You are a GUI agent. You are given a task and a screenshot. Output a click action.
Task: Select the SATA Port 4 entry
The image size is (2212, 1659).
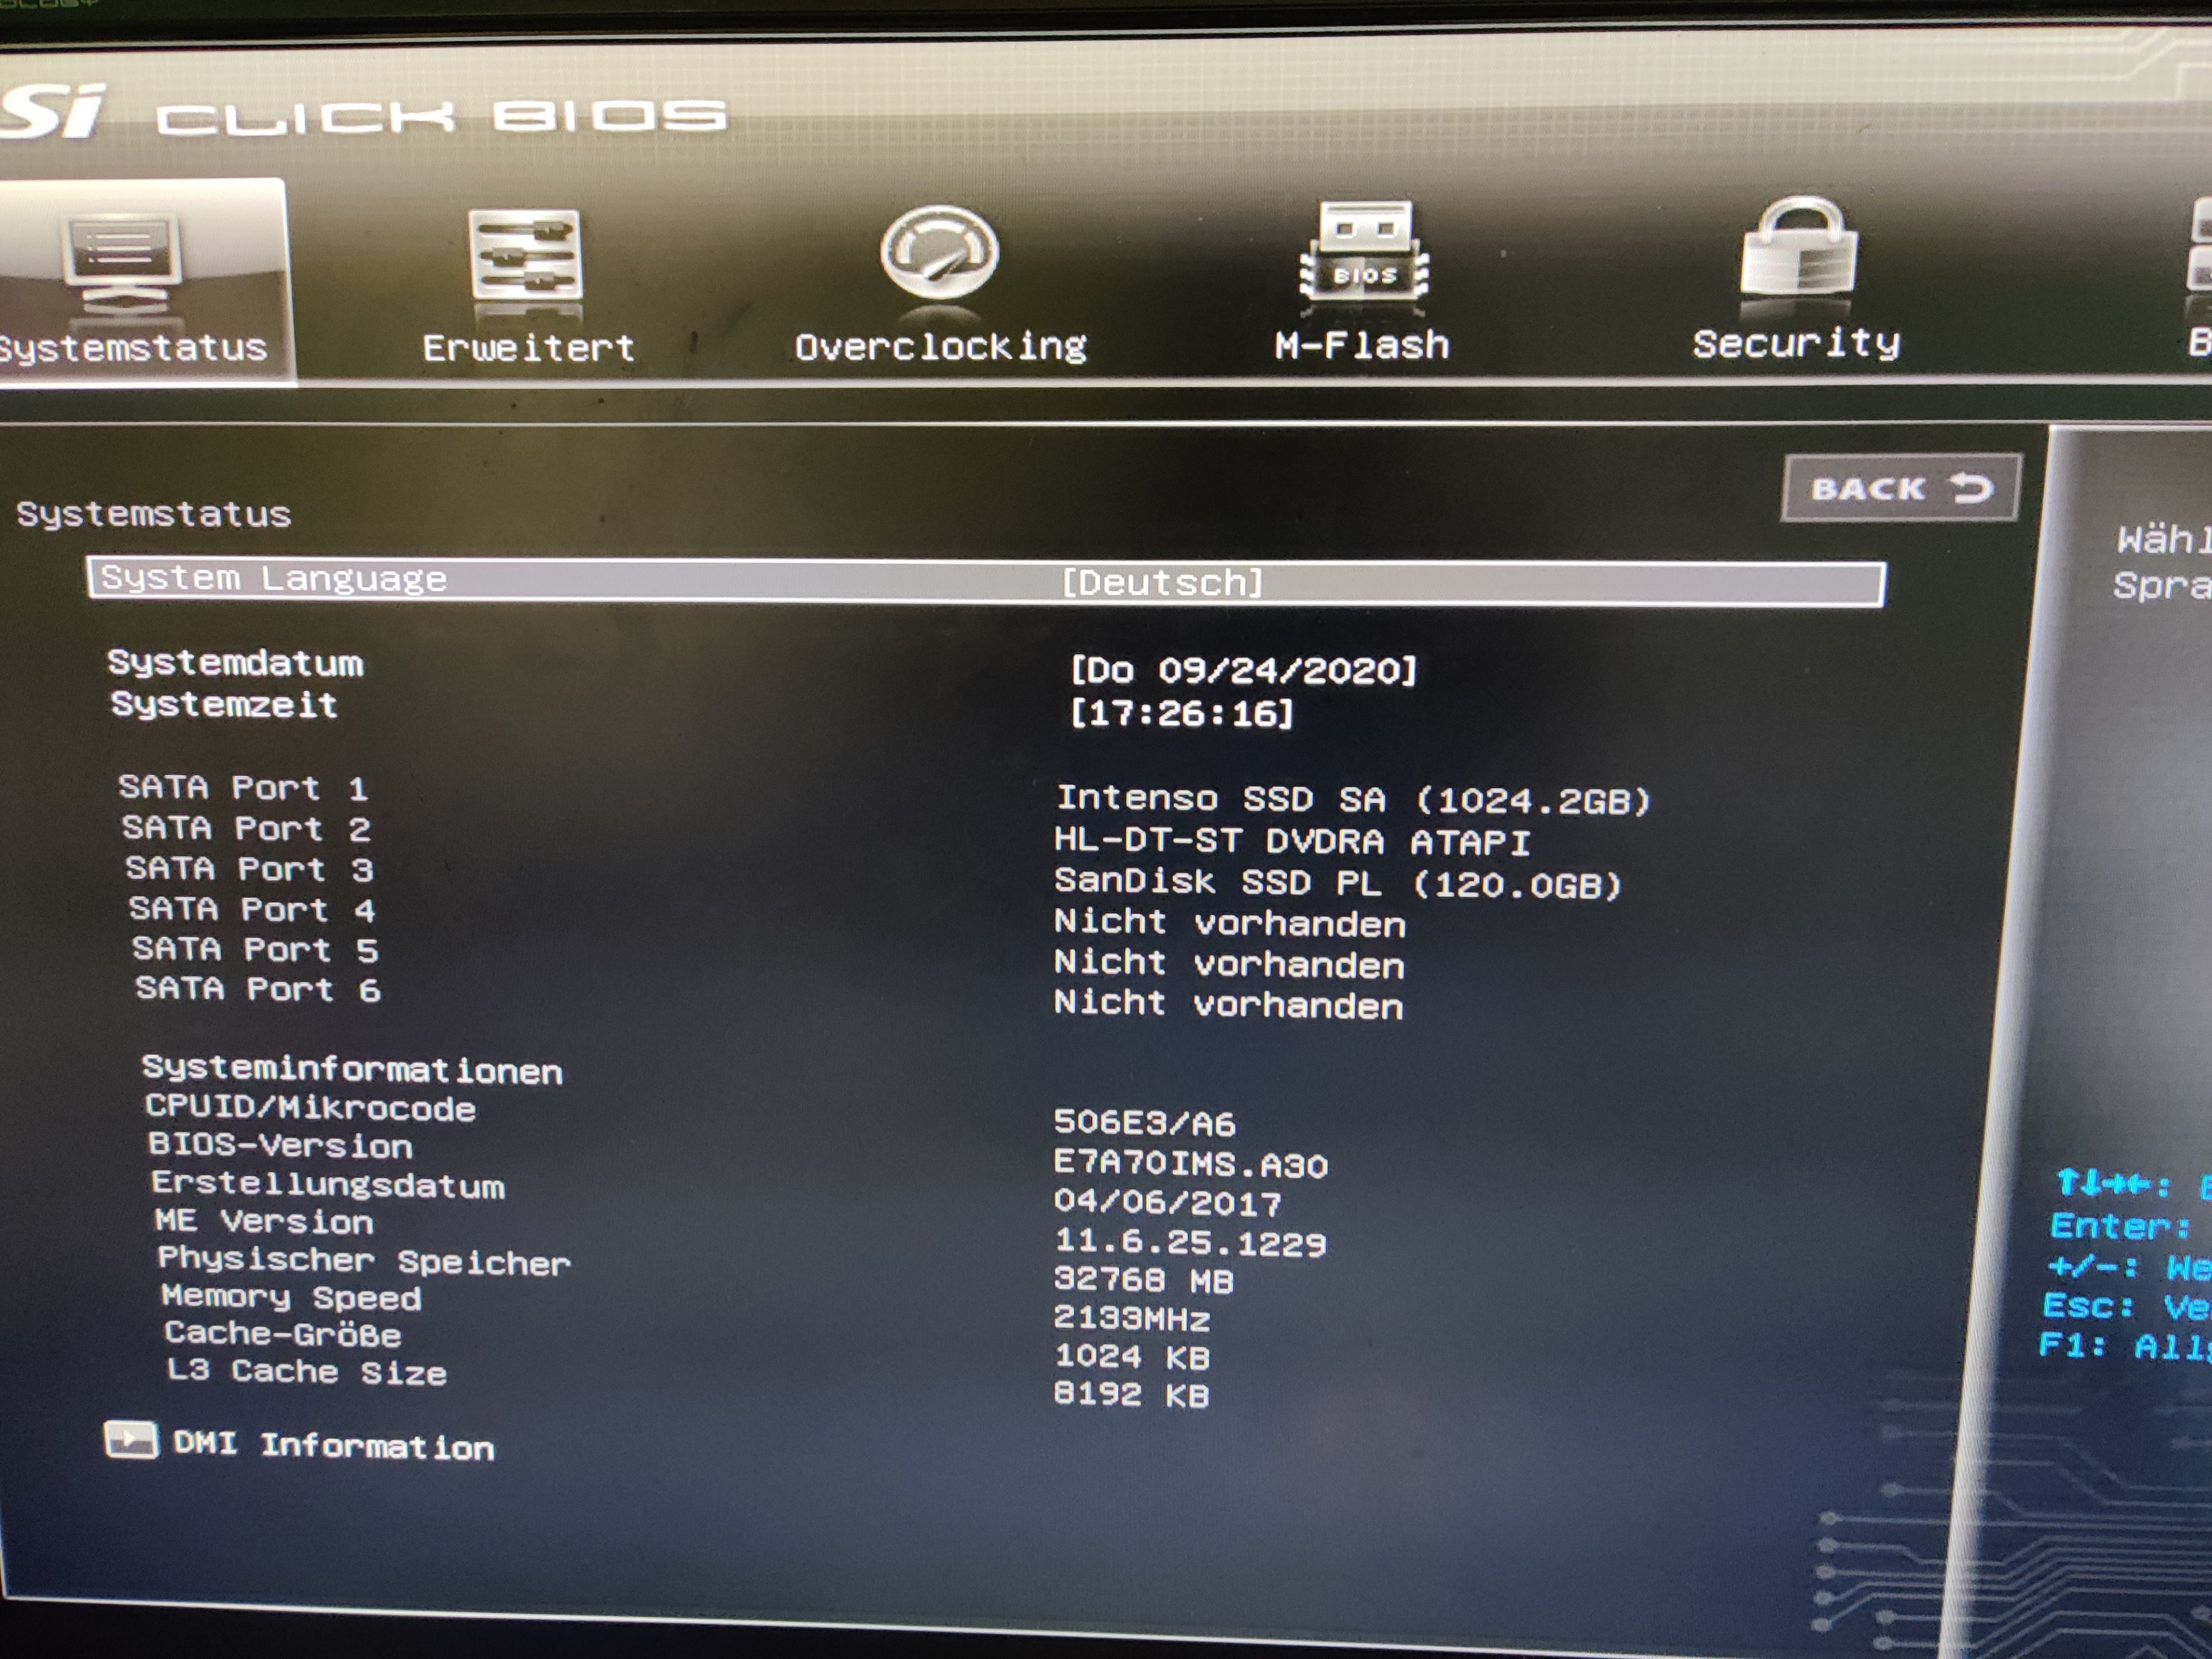pyautogui.click(x=253, y=909)
